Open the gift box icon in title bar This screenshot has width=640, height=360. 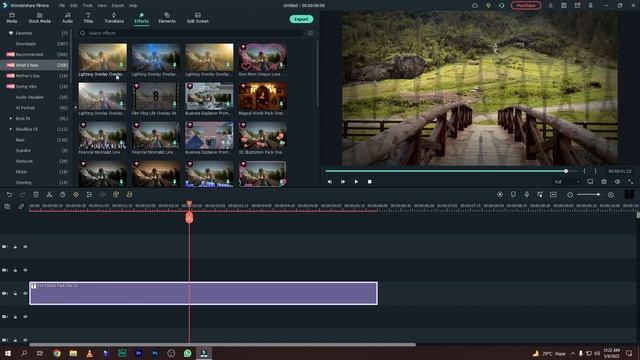pos(577,6)
